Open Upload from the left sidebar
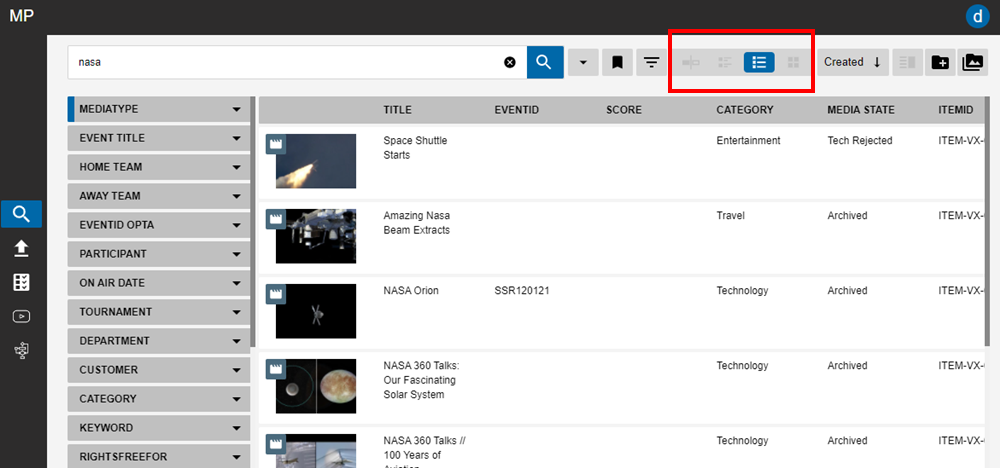The height and width of the screenshot is (468, 1000). 21,248
